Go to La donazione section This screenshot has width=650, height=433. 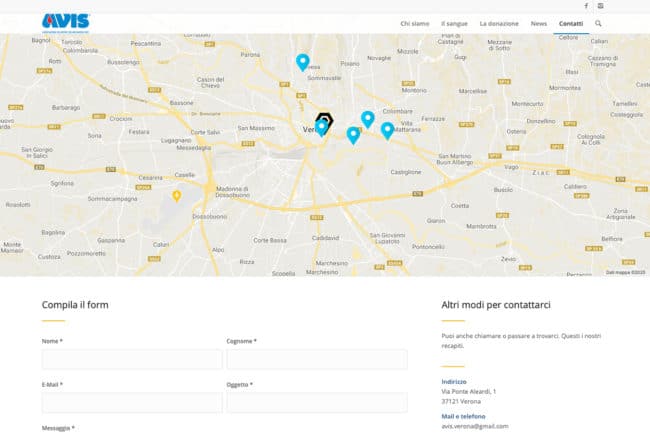point(499,22)
